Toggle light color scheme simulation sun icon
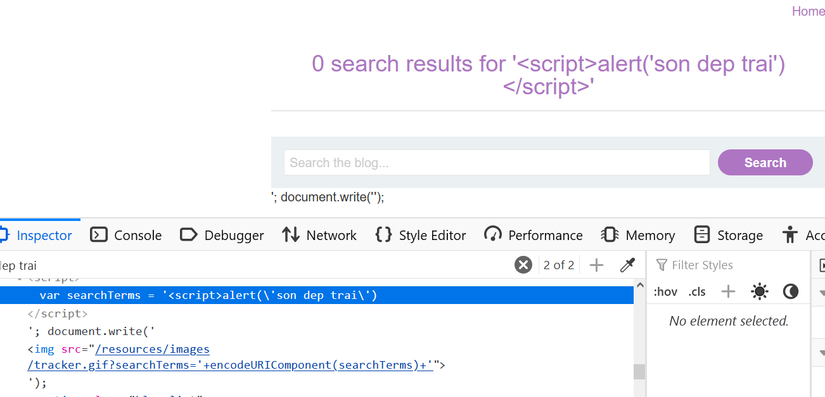The image size is (825, 397). pos(760,291)
